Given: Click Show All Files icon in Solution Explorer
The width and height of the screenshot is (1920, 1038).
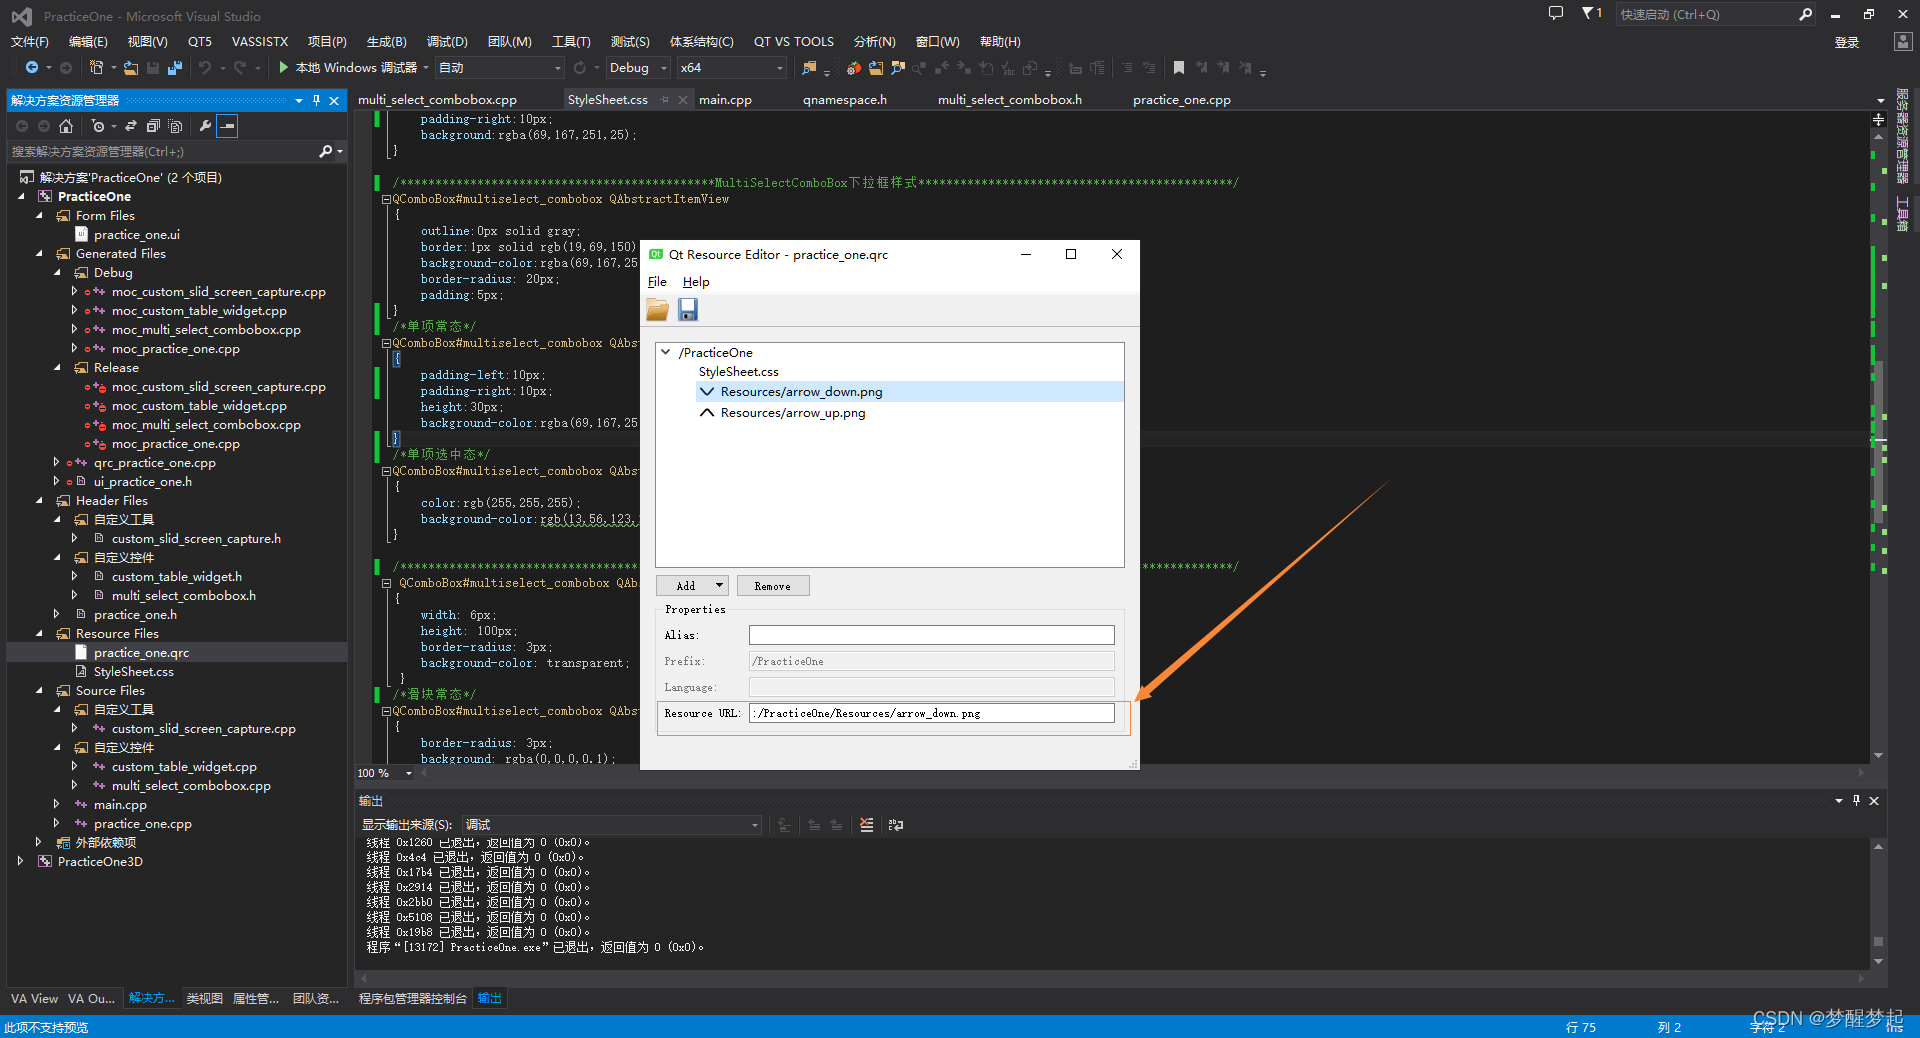Looking at the screenshot, I should click(x=176, y=126).
